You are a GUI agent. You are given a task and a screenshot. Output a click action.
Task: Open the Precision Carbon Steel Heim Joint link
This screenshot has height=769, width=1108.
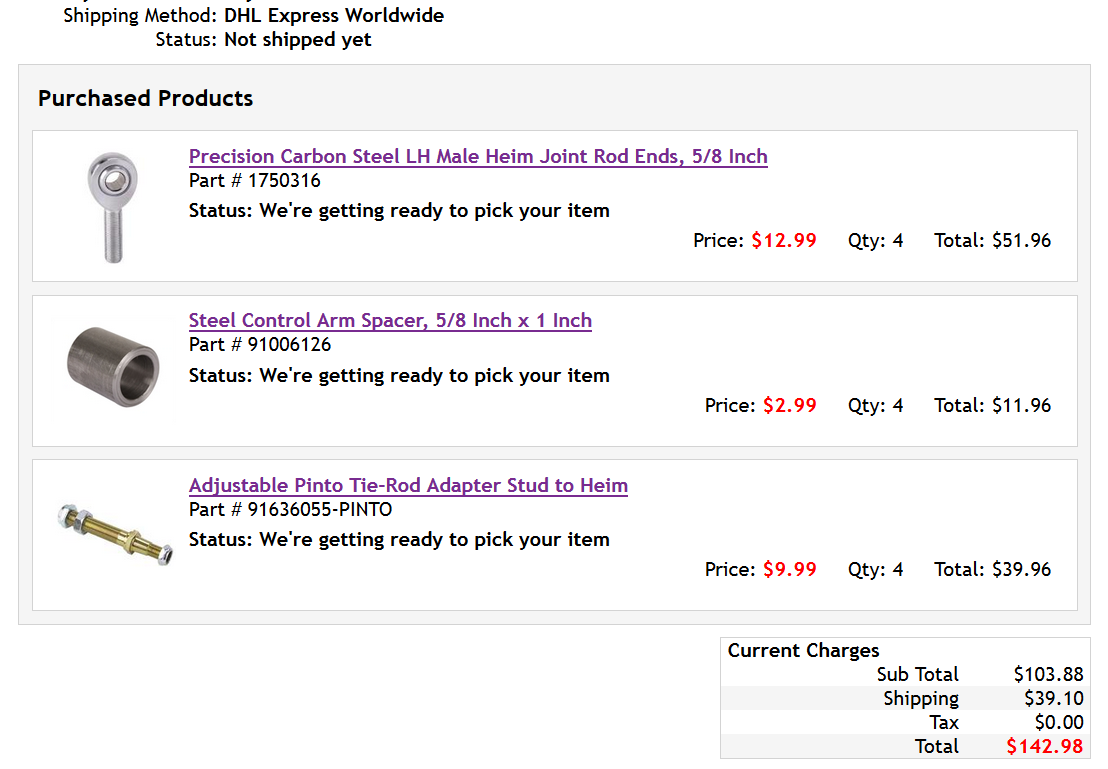coord(478,156)
